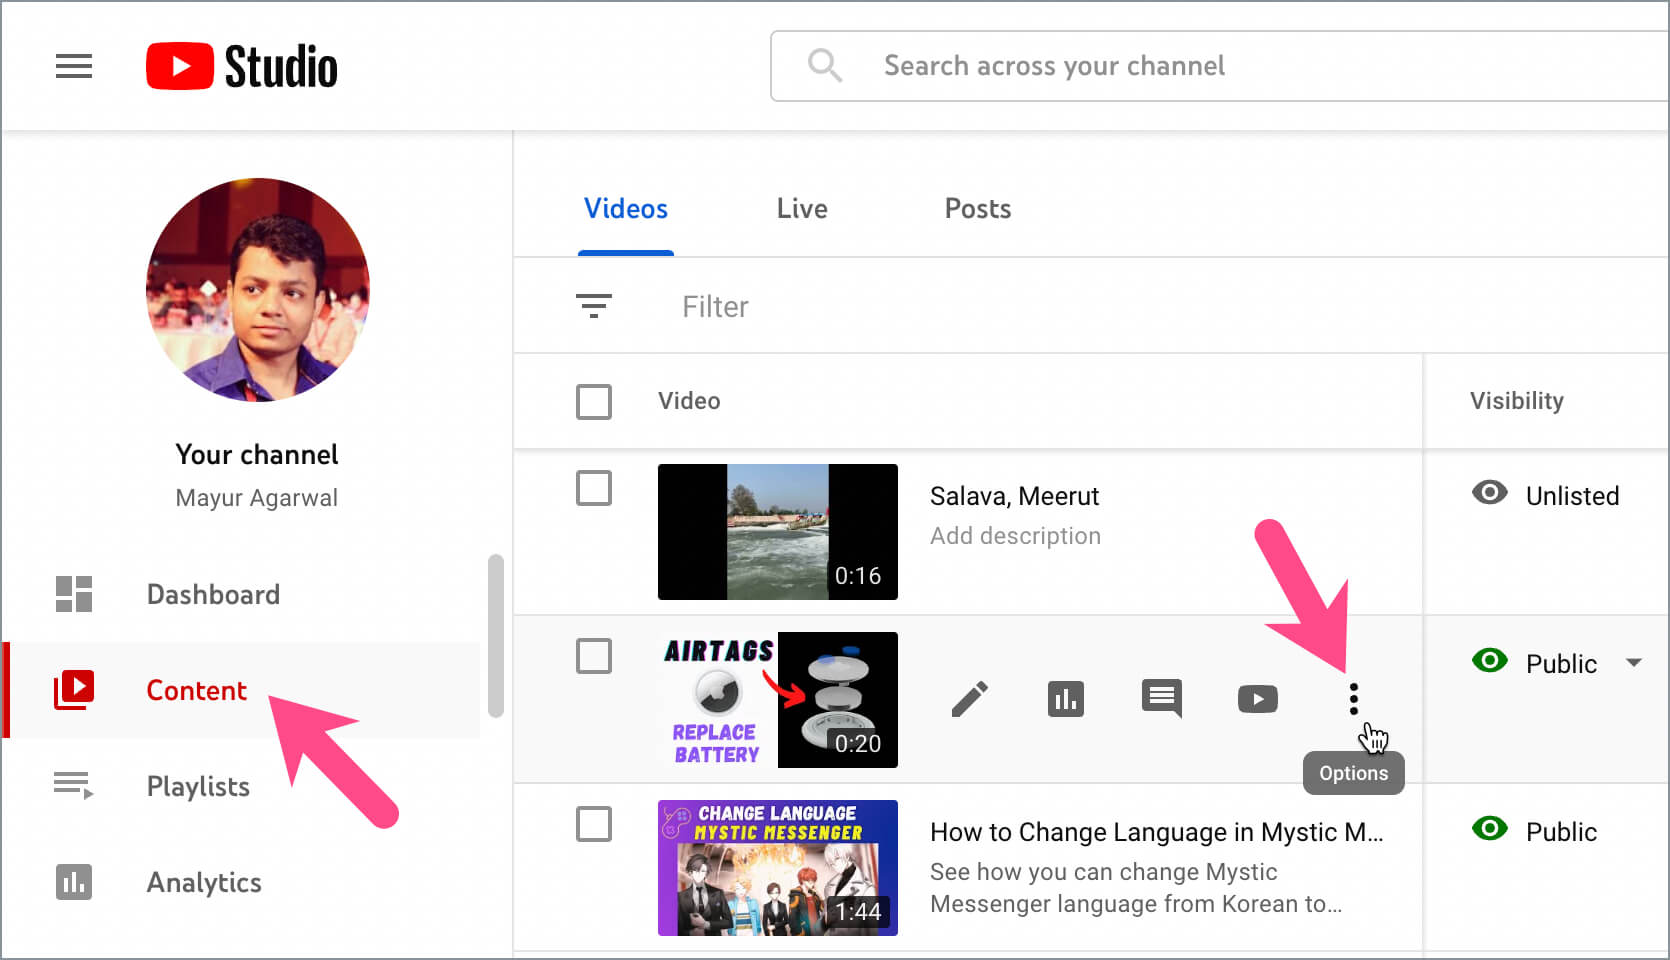Switch to the Live tab
Image resolution: width=1670 pixels, height=960 pixels.
802,209
